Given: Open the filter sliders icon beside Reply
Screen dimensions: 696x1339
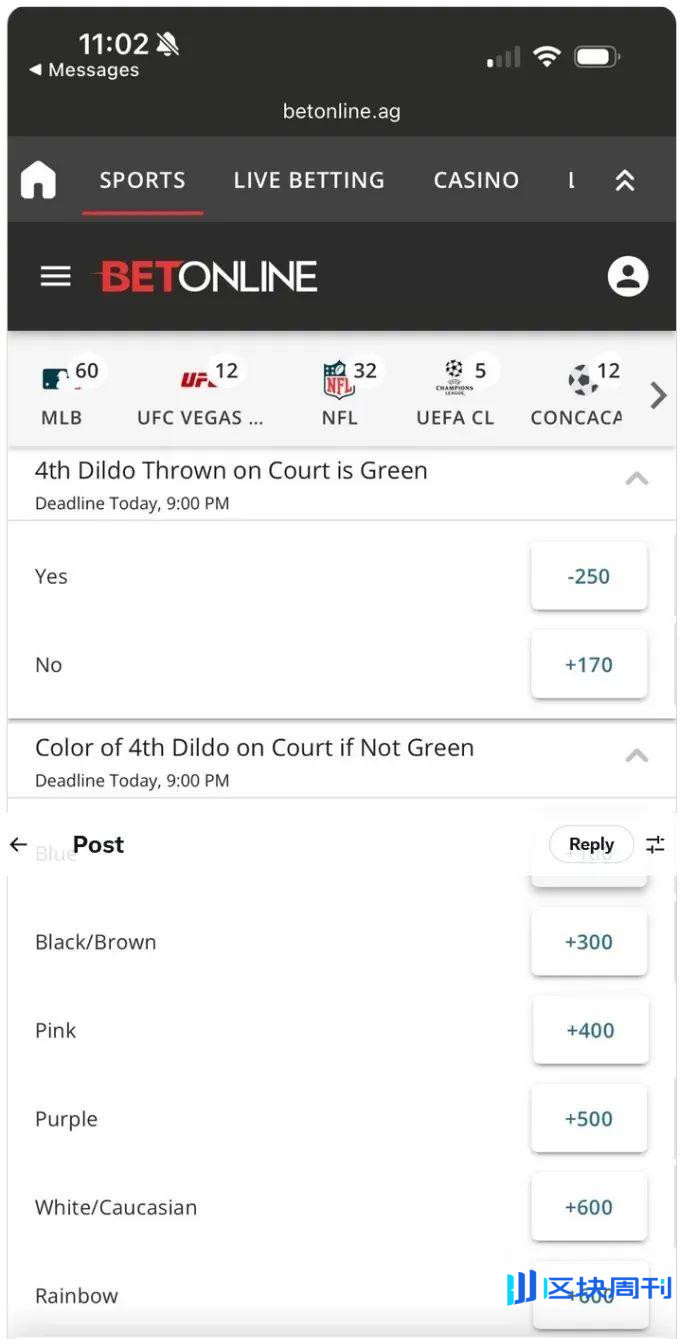Looking at the screenshot, I should click(x=655, y=845).
